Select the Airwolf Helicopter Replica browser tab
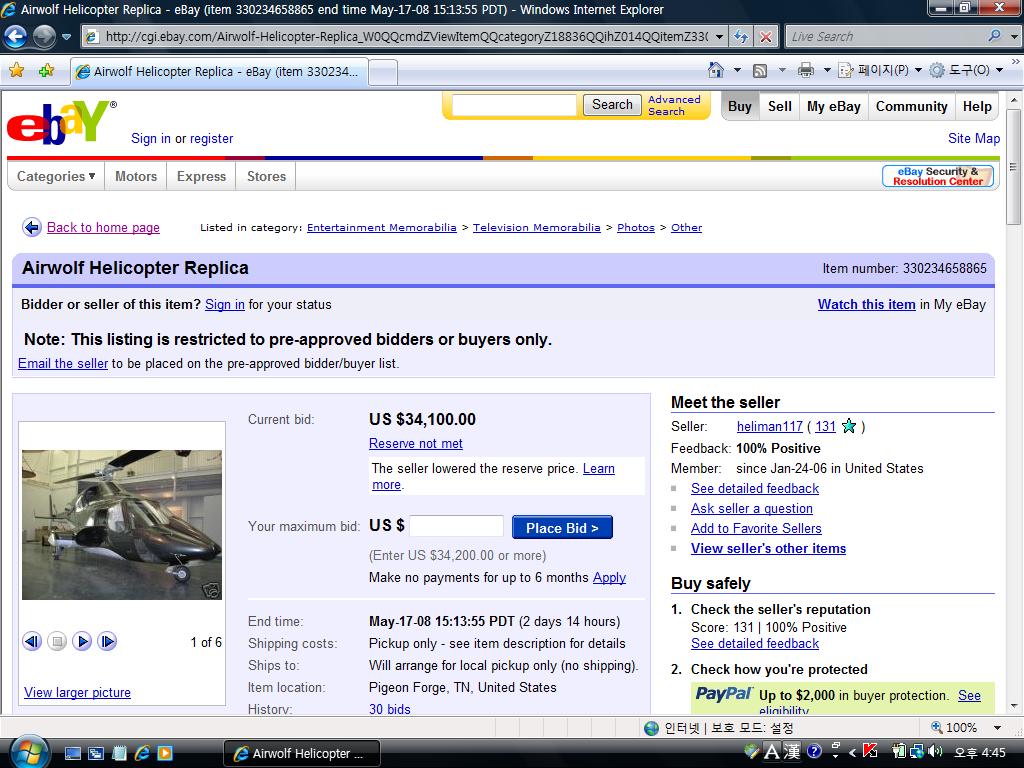Viewport: 1024px width, 768px height. (x=219, y=72)
